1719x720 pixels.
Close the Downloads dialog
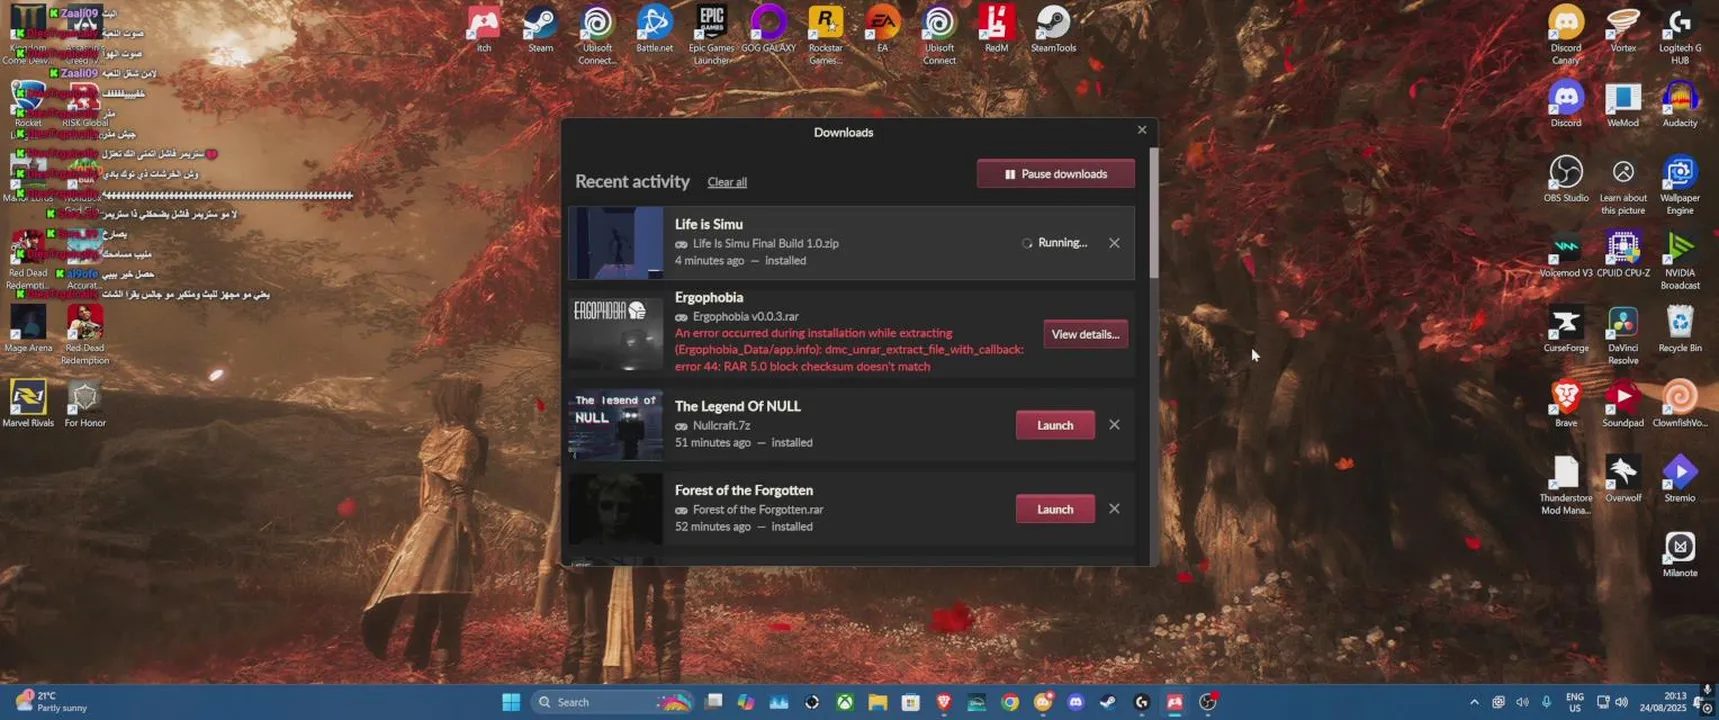(x=1142, y=130)
